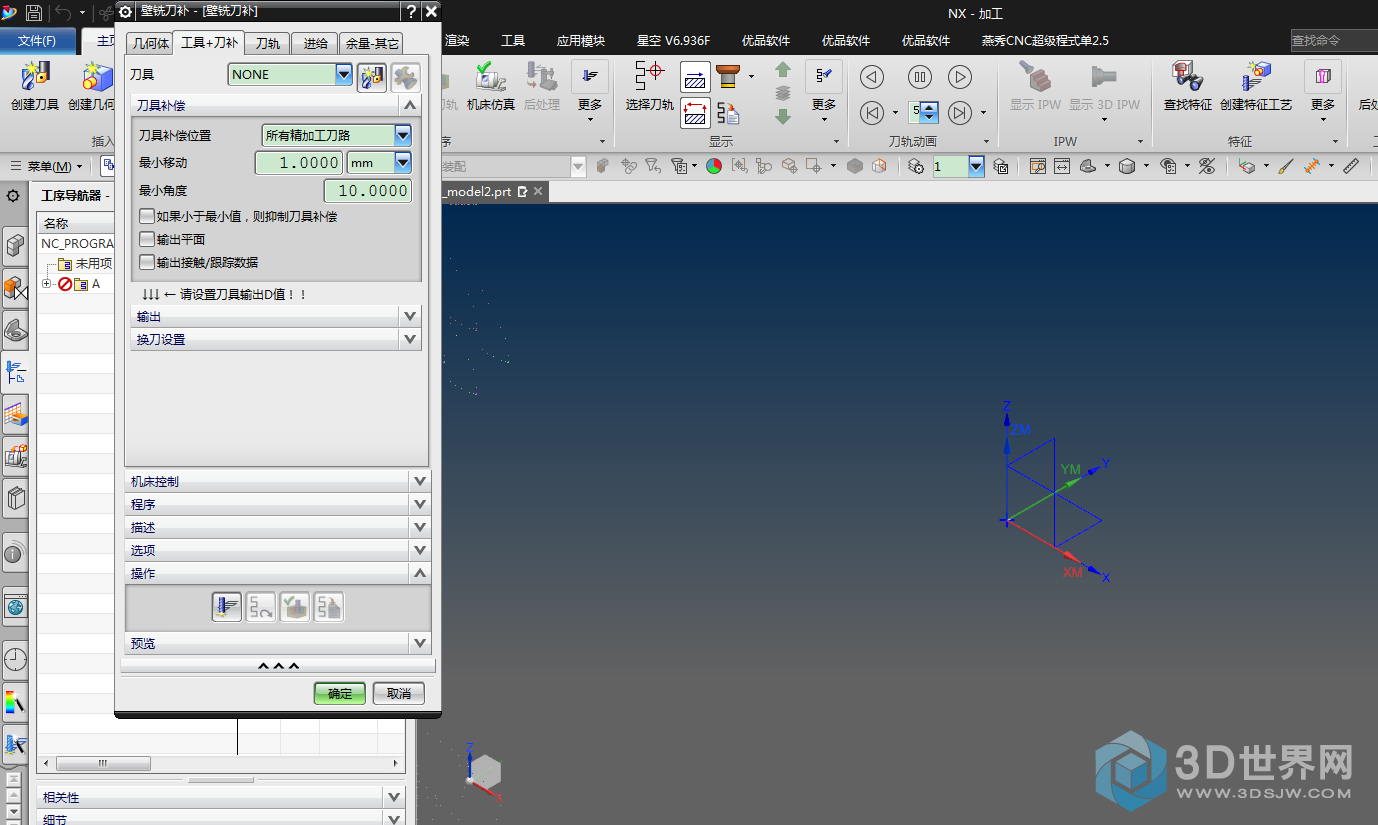Screen dimensions: 1378x825
Task: Click 选择刀轨 (Select Toolpath) in the ribbon
Action: point(650,85)
